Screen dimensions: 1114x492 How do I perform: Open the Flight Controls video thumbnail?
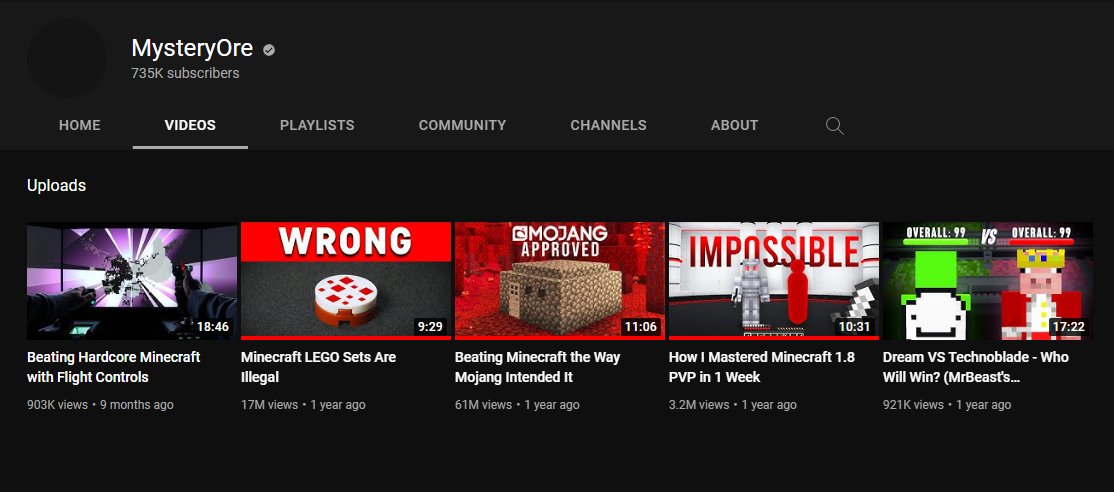132,281
